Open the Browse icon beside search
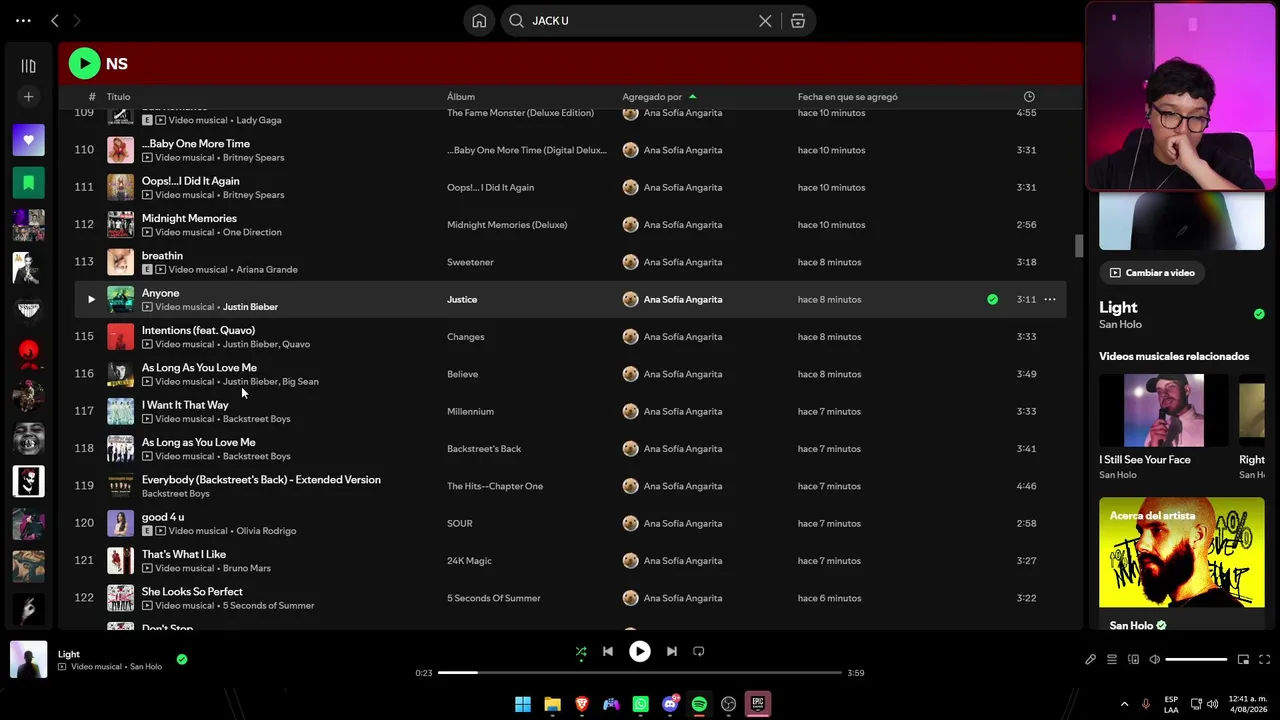Viewport: 1280px width, 720px height. tap(798, 21)
